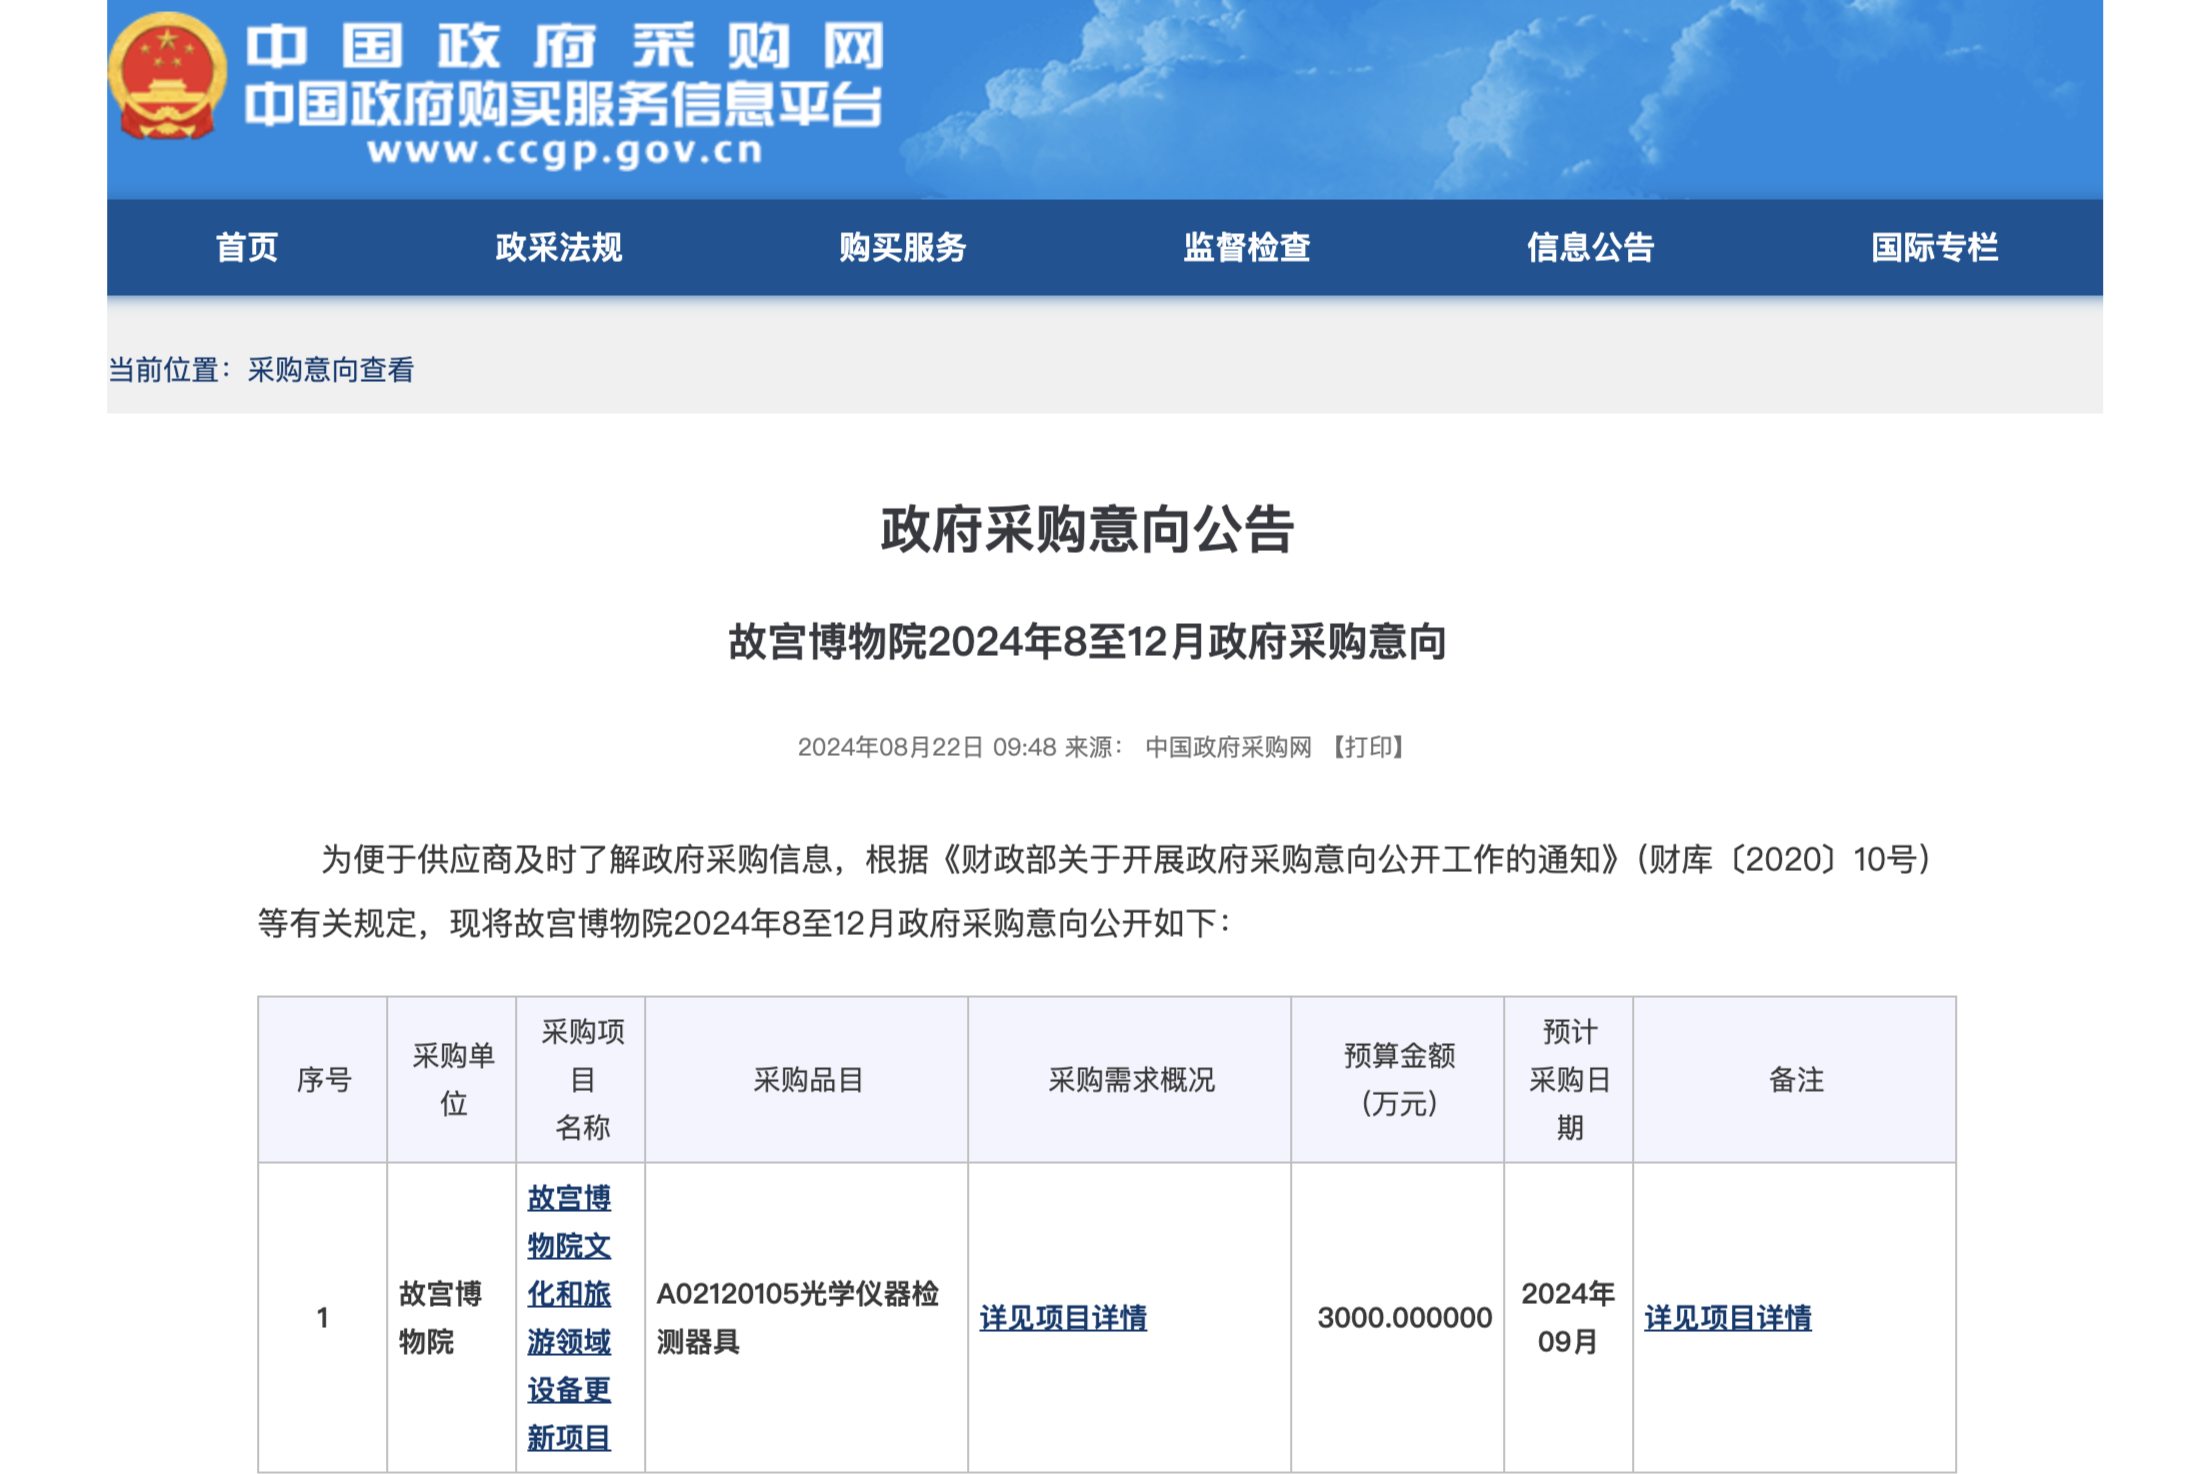
Task: Click the 预算金额(万元) column header
Action: (1399, 1080)
